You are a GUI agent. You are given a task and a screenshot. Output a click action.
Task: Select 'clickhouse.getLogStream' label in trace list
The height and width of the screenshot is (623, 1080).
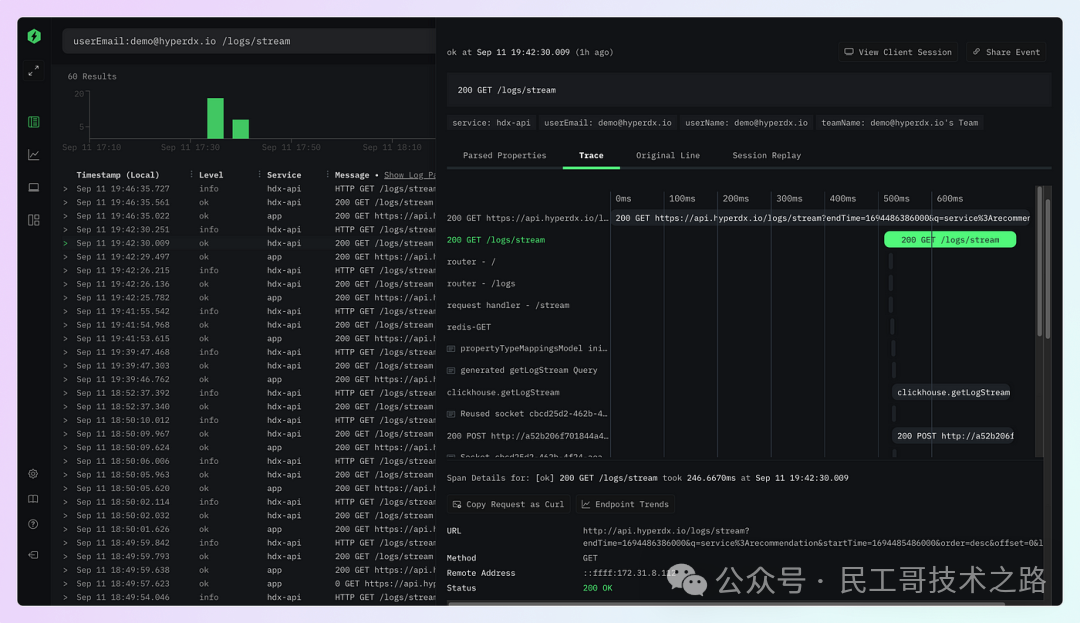pos(503,392)
